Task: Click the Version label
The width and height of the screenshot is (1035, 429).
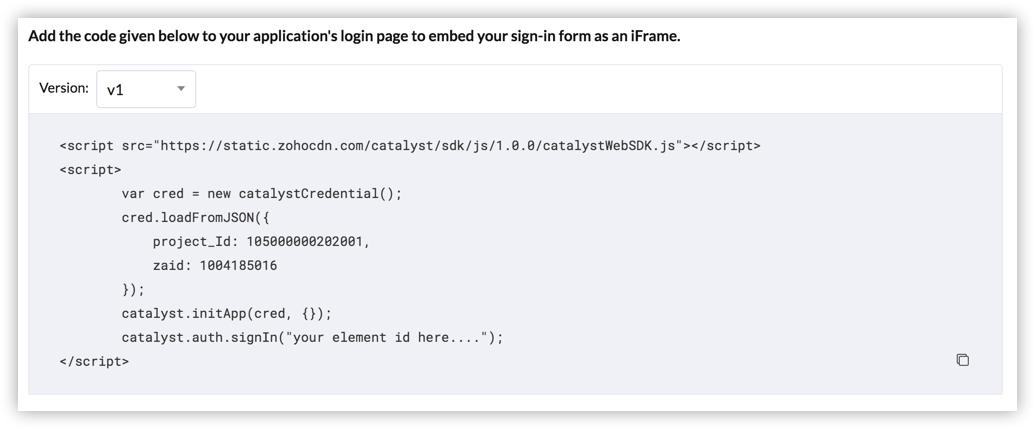Action: 64,88
